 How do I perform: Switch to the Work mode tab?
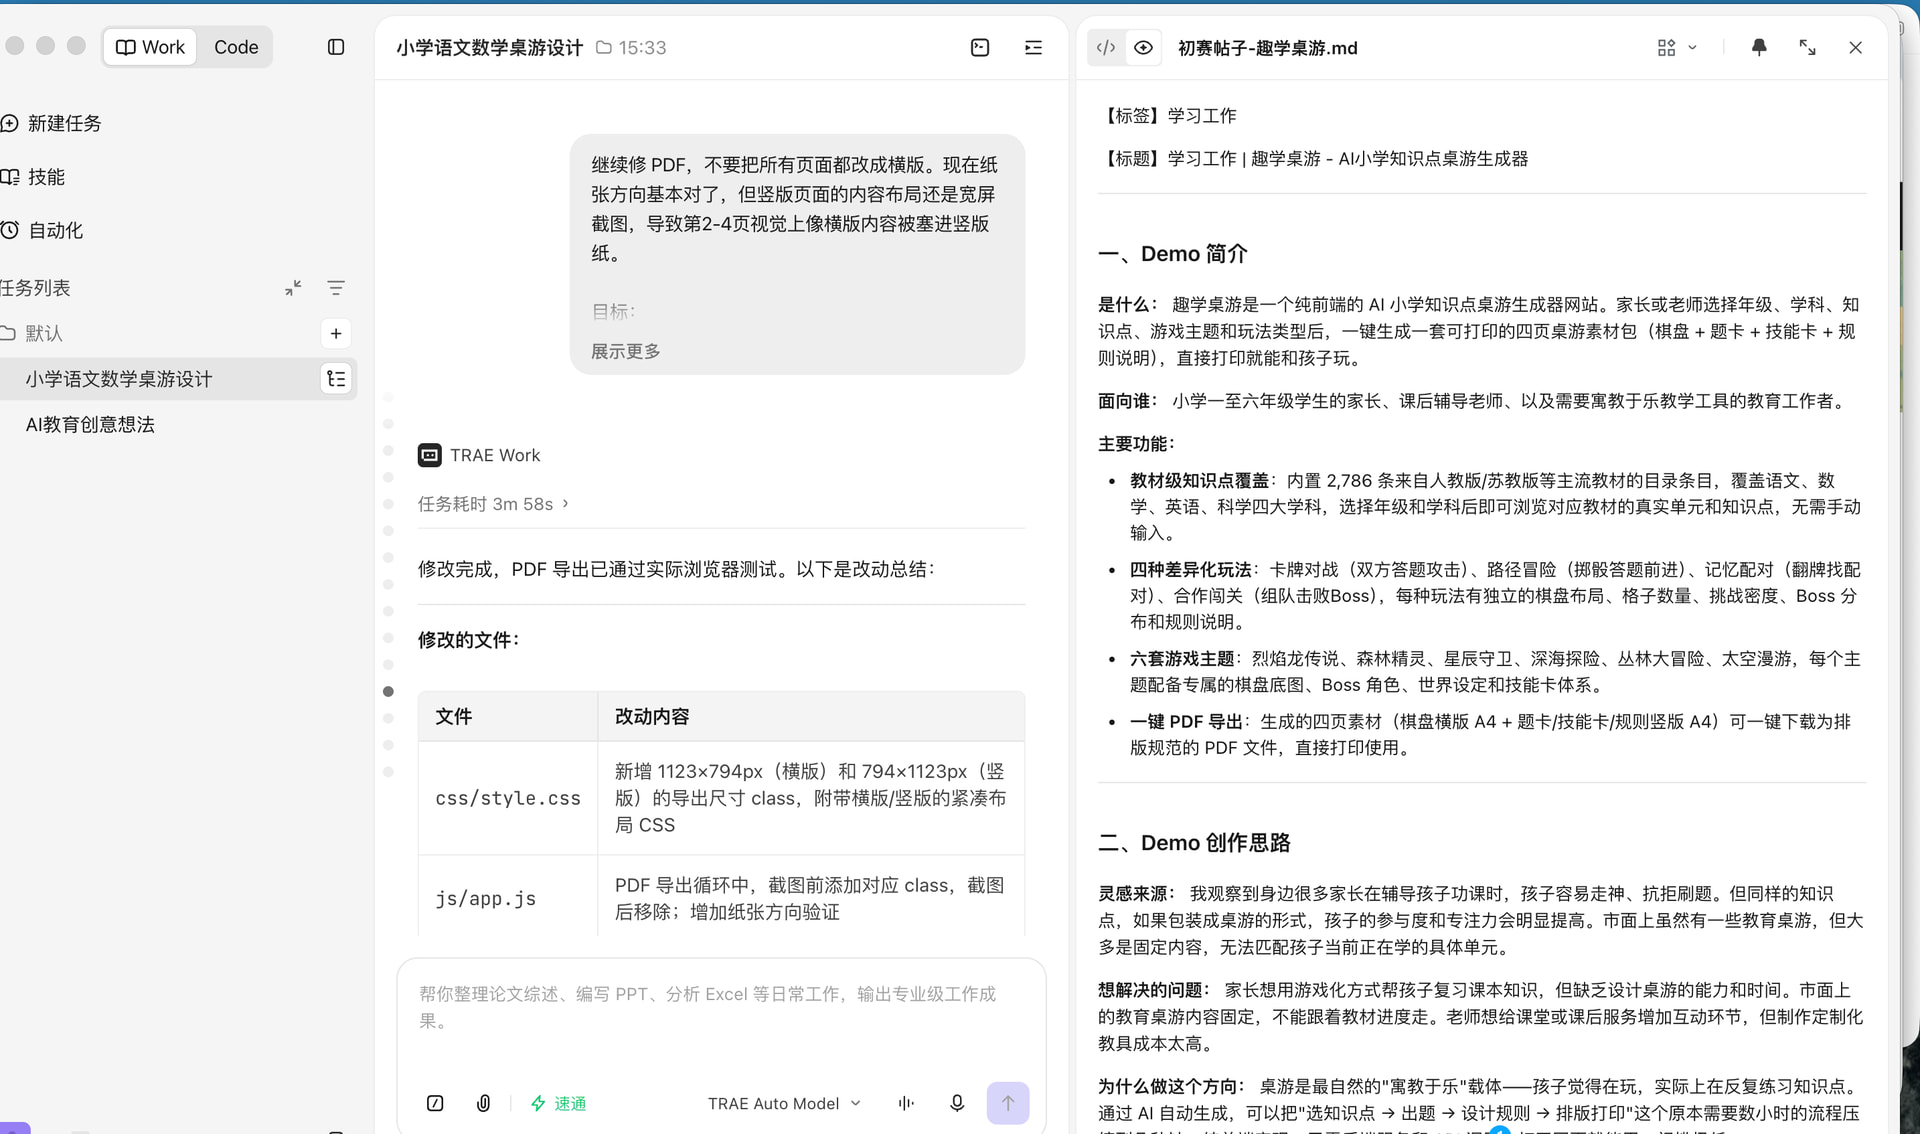[151, 47]
